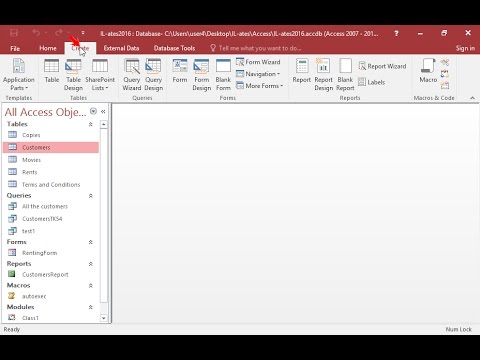
Task: Select the autoexec macro
Action: [51, 296]
